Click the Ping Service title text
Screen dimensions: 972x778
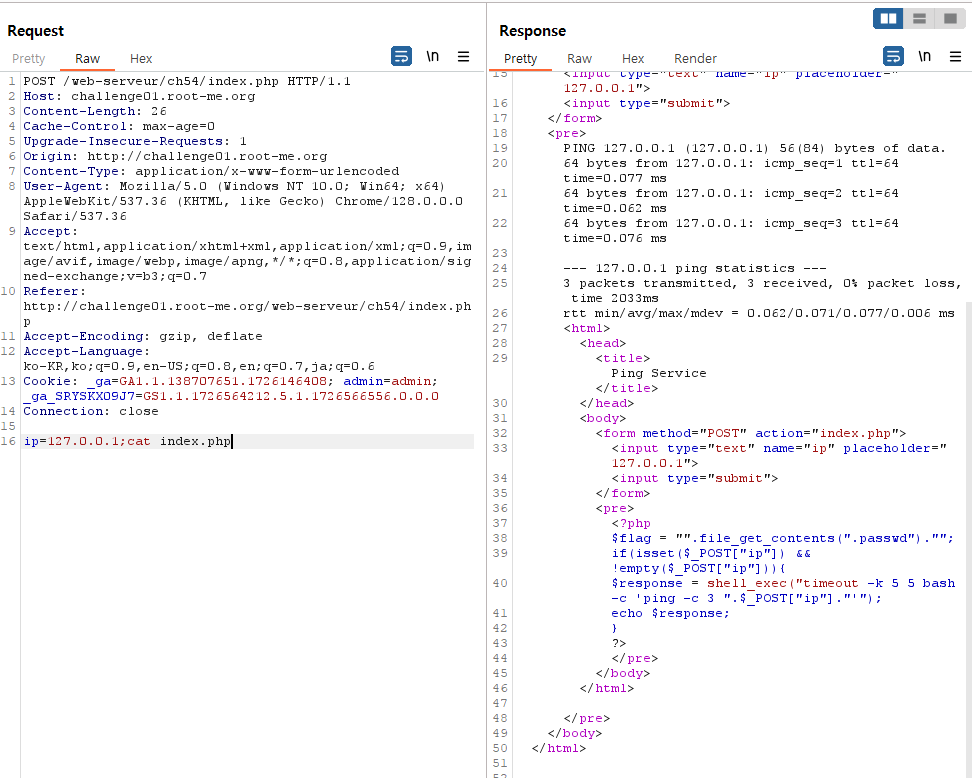point(658,373)
